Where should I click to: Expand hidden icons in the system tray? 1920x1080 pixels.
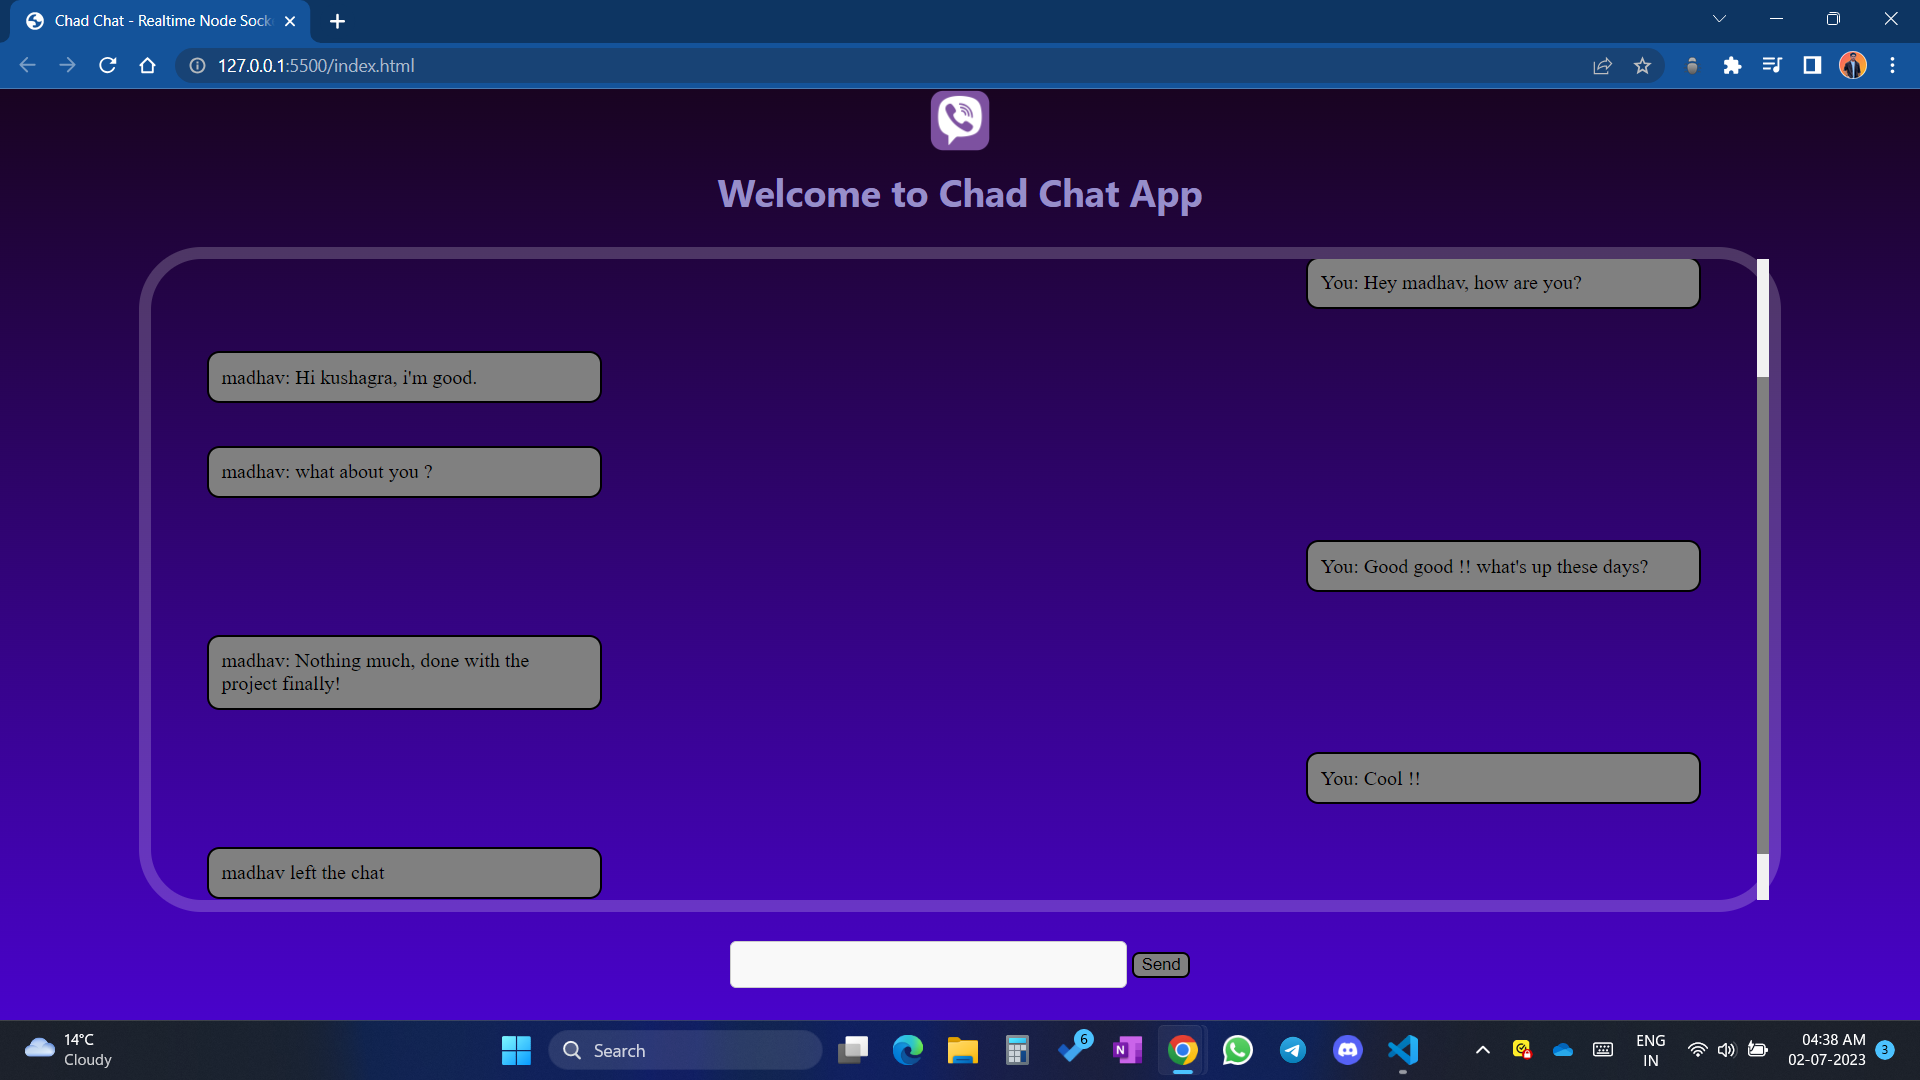(x=1483, y=1050)
